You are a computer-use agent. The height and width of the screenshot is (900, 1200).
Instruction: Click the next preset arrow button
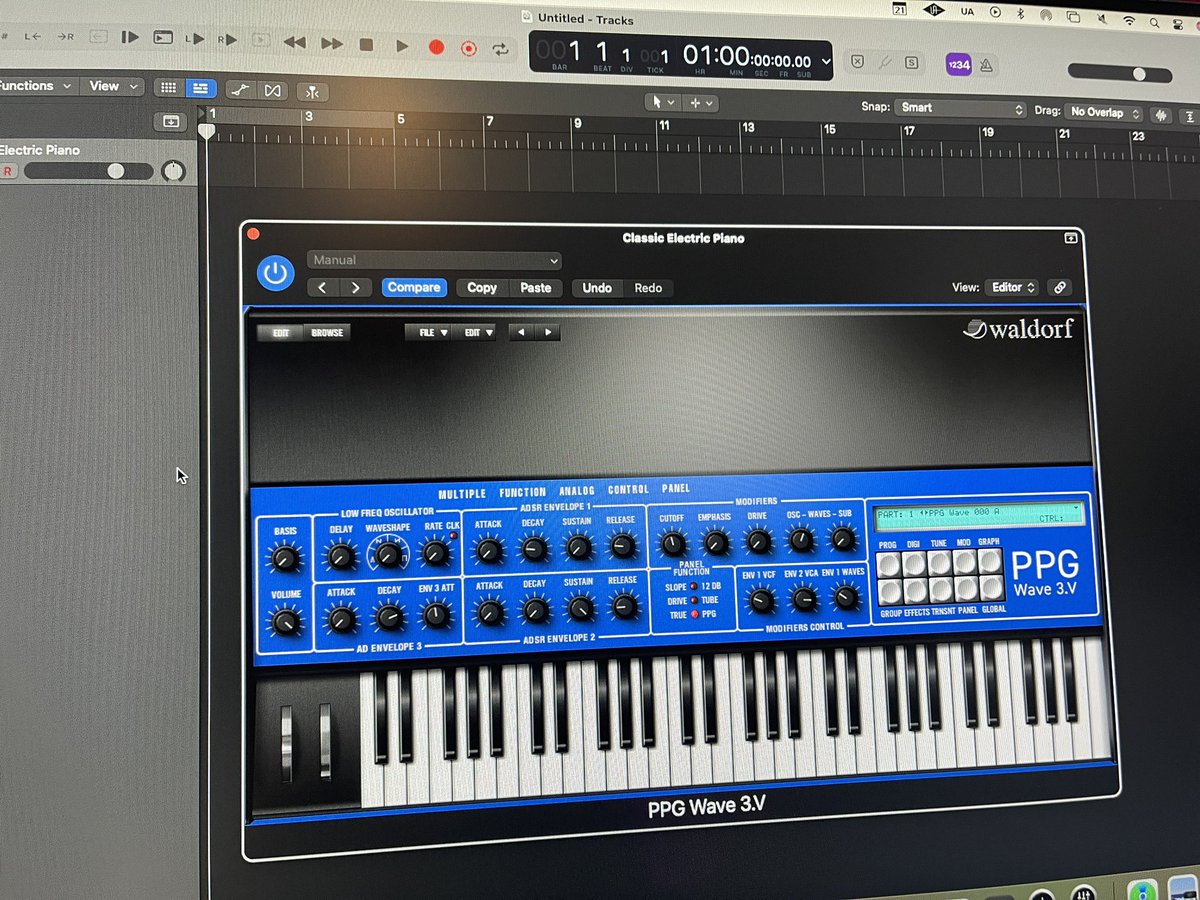(355, 287)
